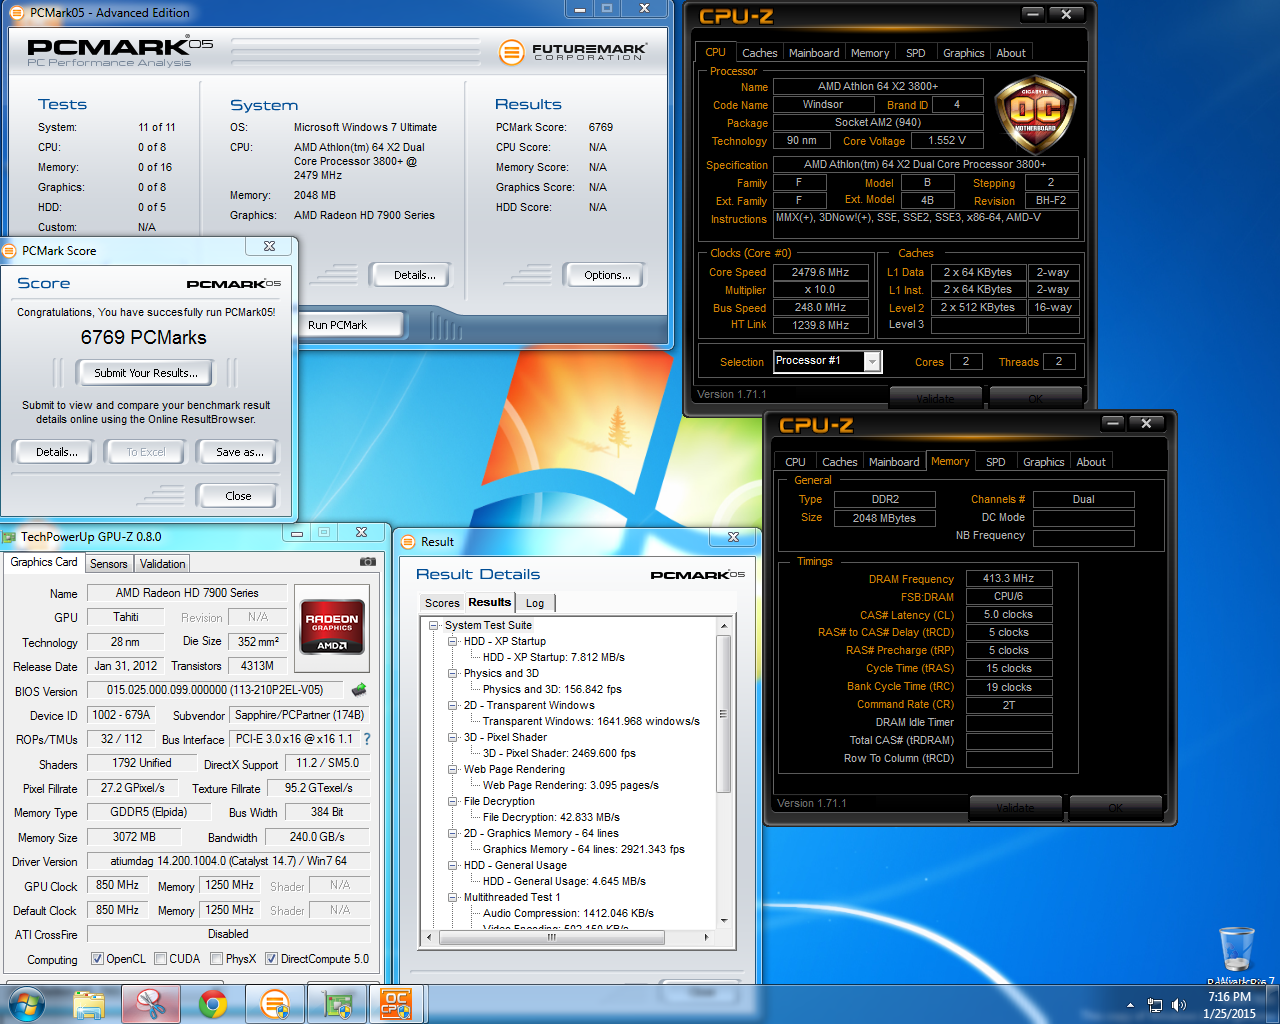Click the GPU-Z title bar app icon

pyautogui.click(x=9, y=537)
